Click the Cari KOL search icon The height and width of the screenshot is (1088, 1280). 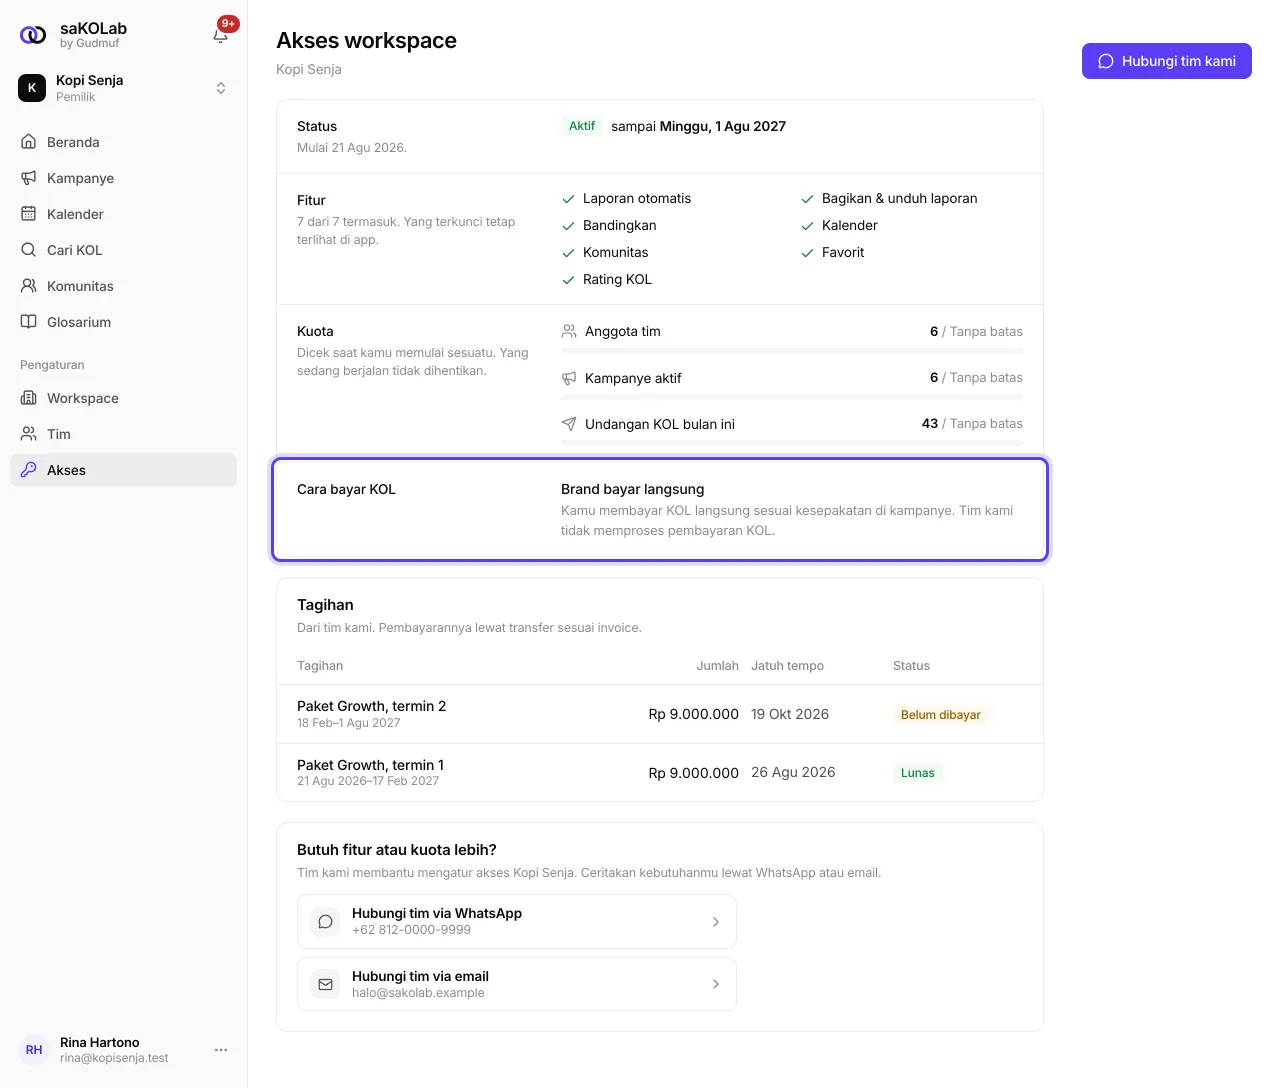pyautogui.click(x=29, y=250)
